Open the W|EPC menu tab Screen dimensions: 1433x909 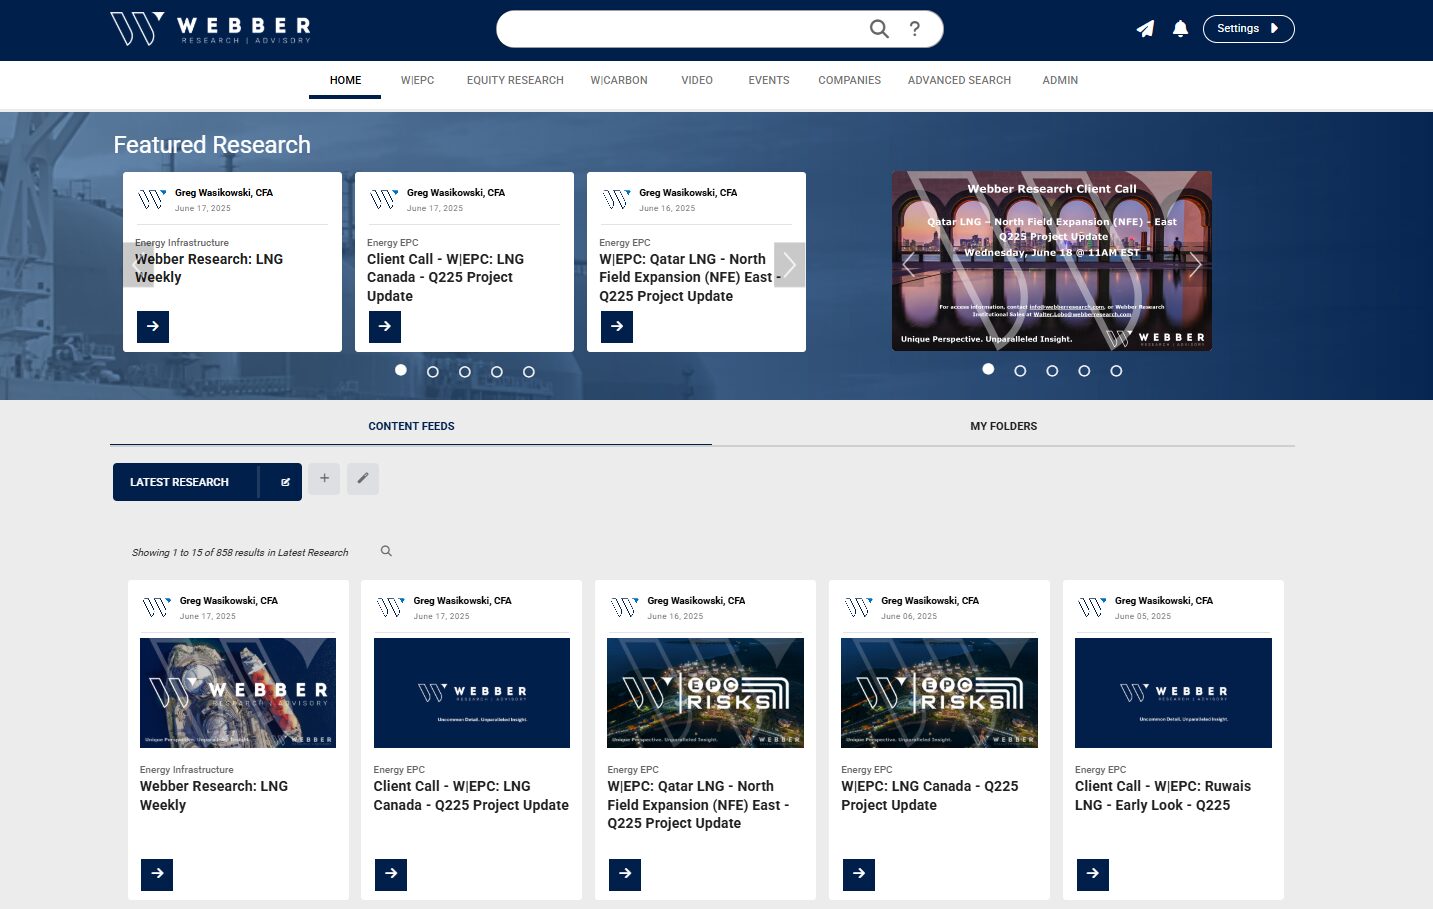[x=417, y=80]
